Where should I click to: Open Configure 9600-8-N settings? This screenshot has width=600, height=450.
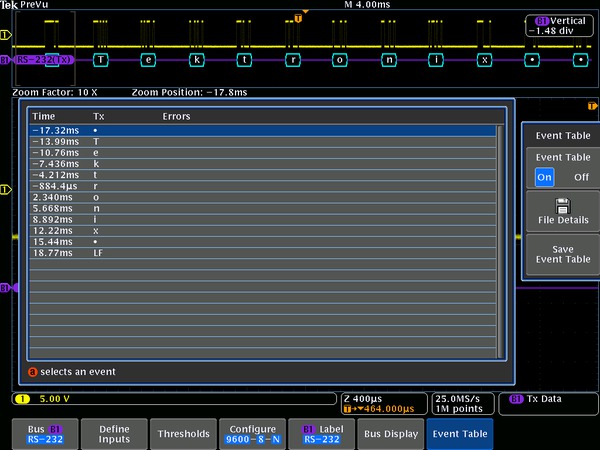pyautogui.click(x=248, y=433)
